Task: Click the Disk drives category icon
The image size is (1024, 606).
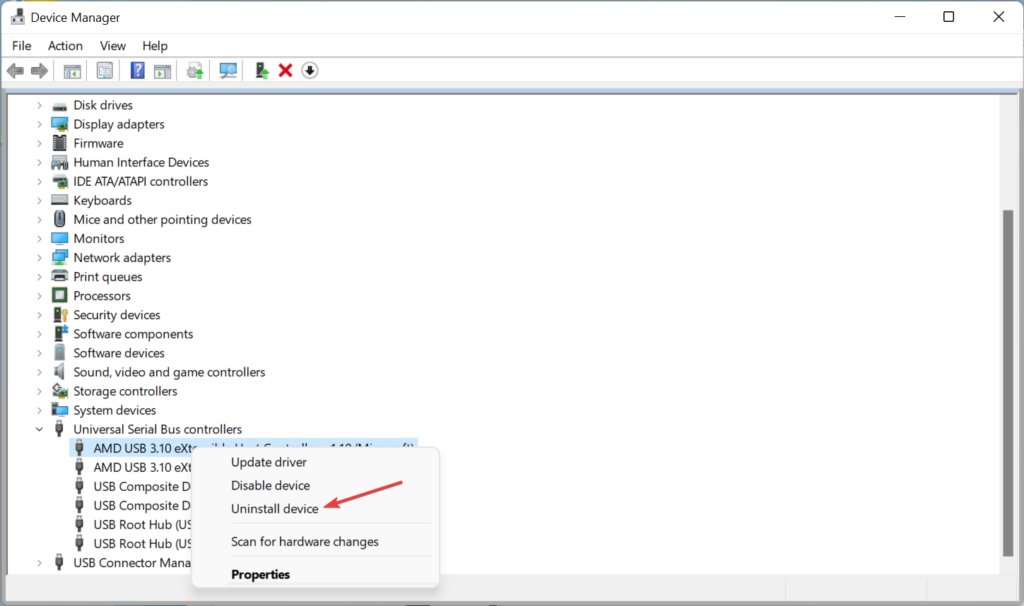Action: 59,106
